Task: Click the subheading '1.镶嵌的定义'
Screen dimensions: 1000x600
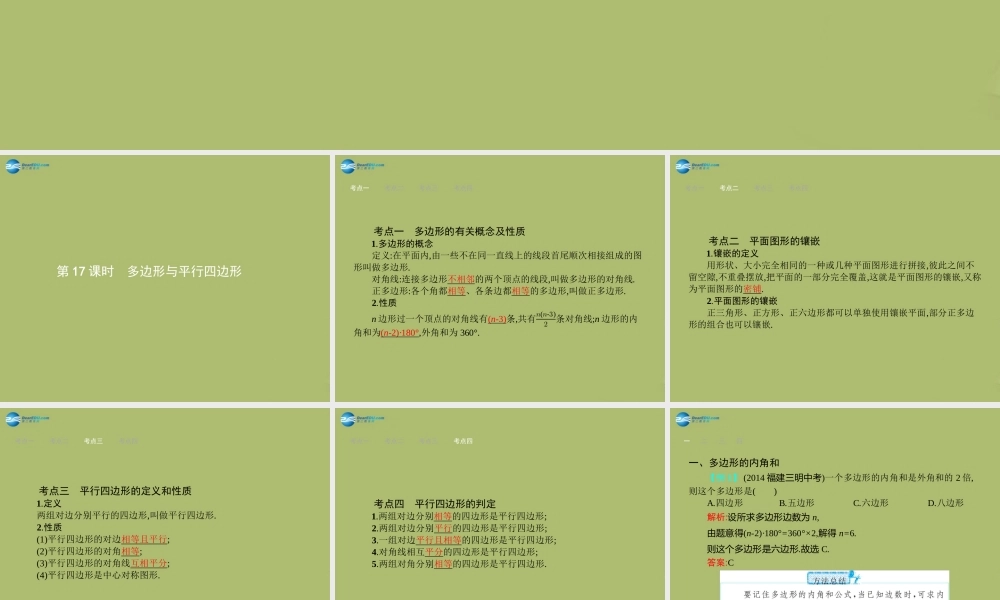Action: (x=732, y=253)
